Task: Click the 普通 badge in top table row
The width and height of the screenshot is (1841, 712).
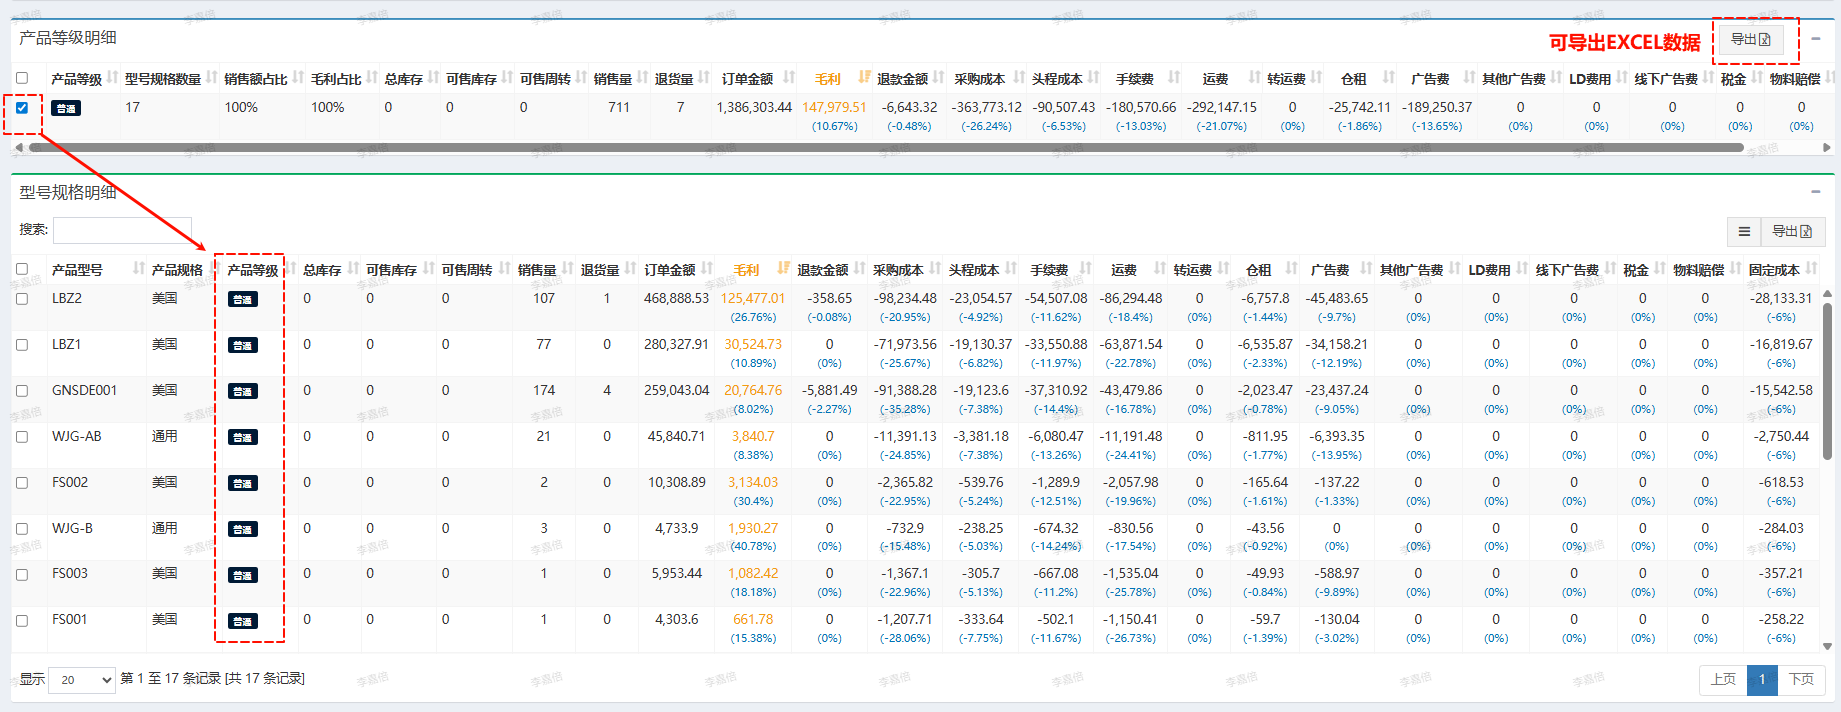Action: pos(66,108)
